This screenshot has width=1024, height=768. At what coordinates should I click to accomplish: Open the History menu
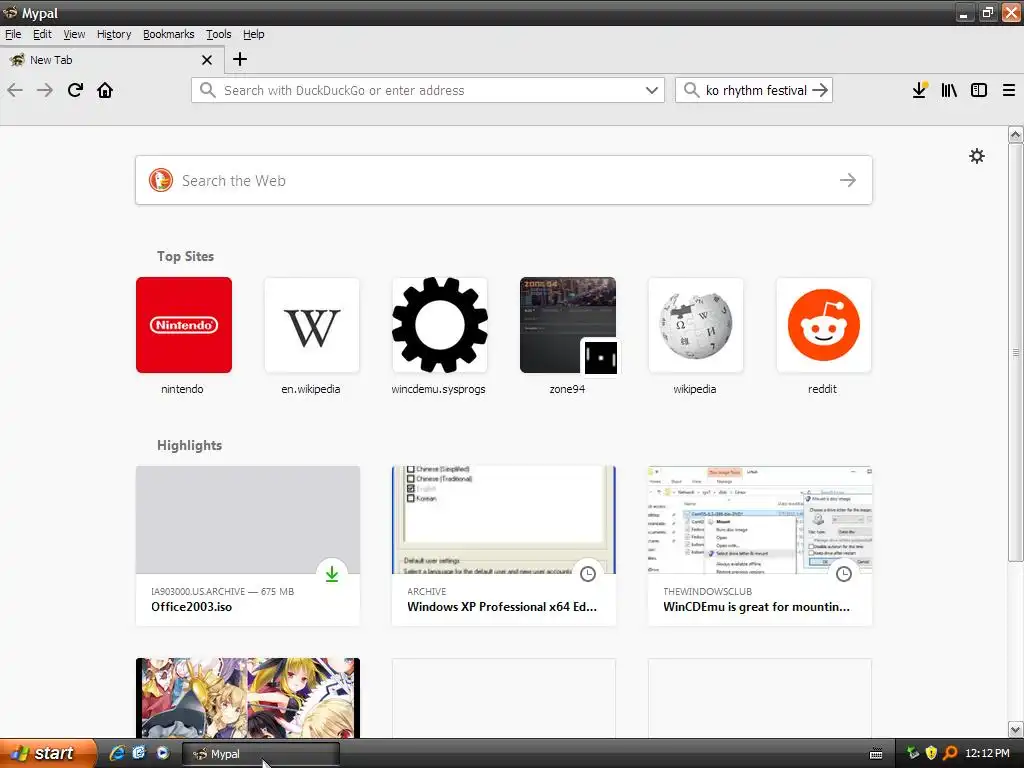(x=114, y=34)
